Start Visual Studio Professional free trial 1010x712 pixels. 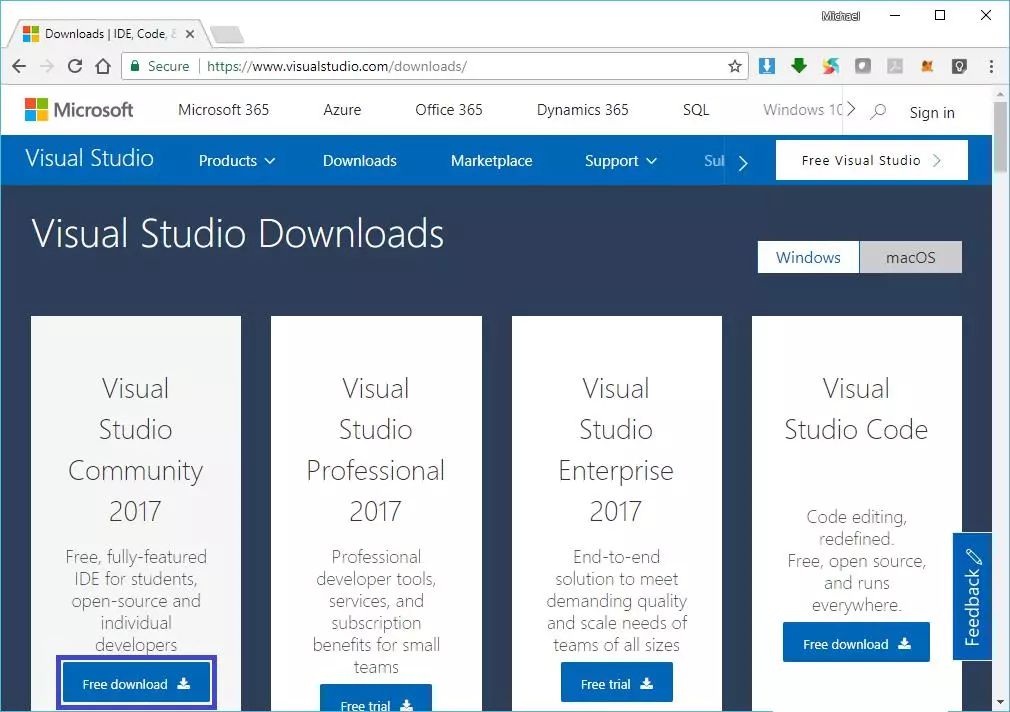[376, 699]
